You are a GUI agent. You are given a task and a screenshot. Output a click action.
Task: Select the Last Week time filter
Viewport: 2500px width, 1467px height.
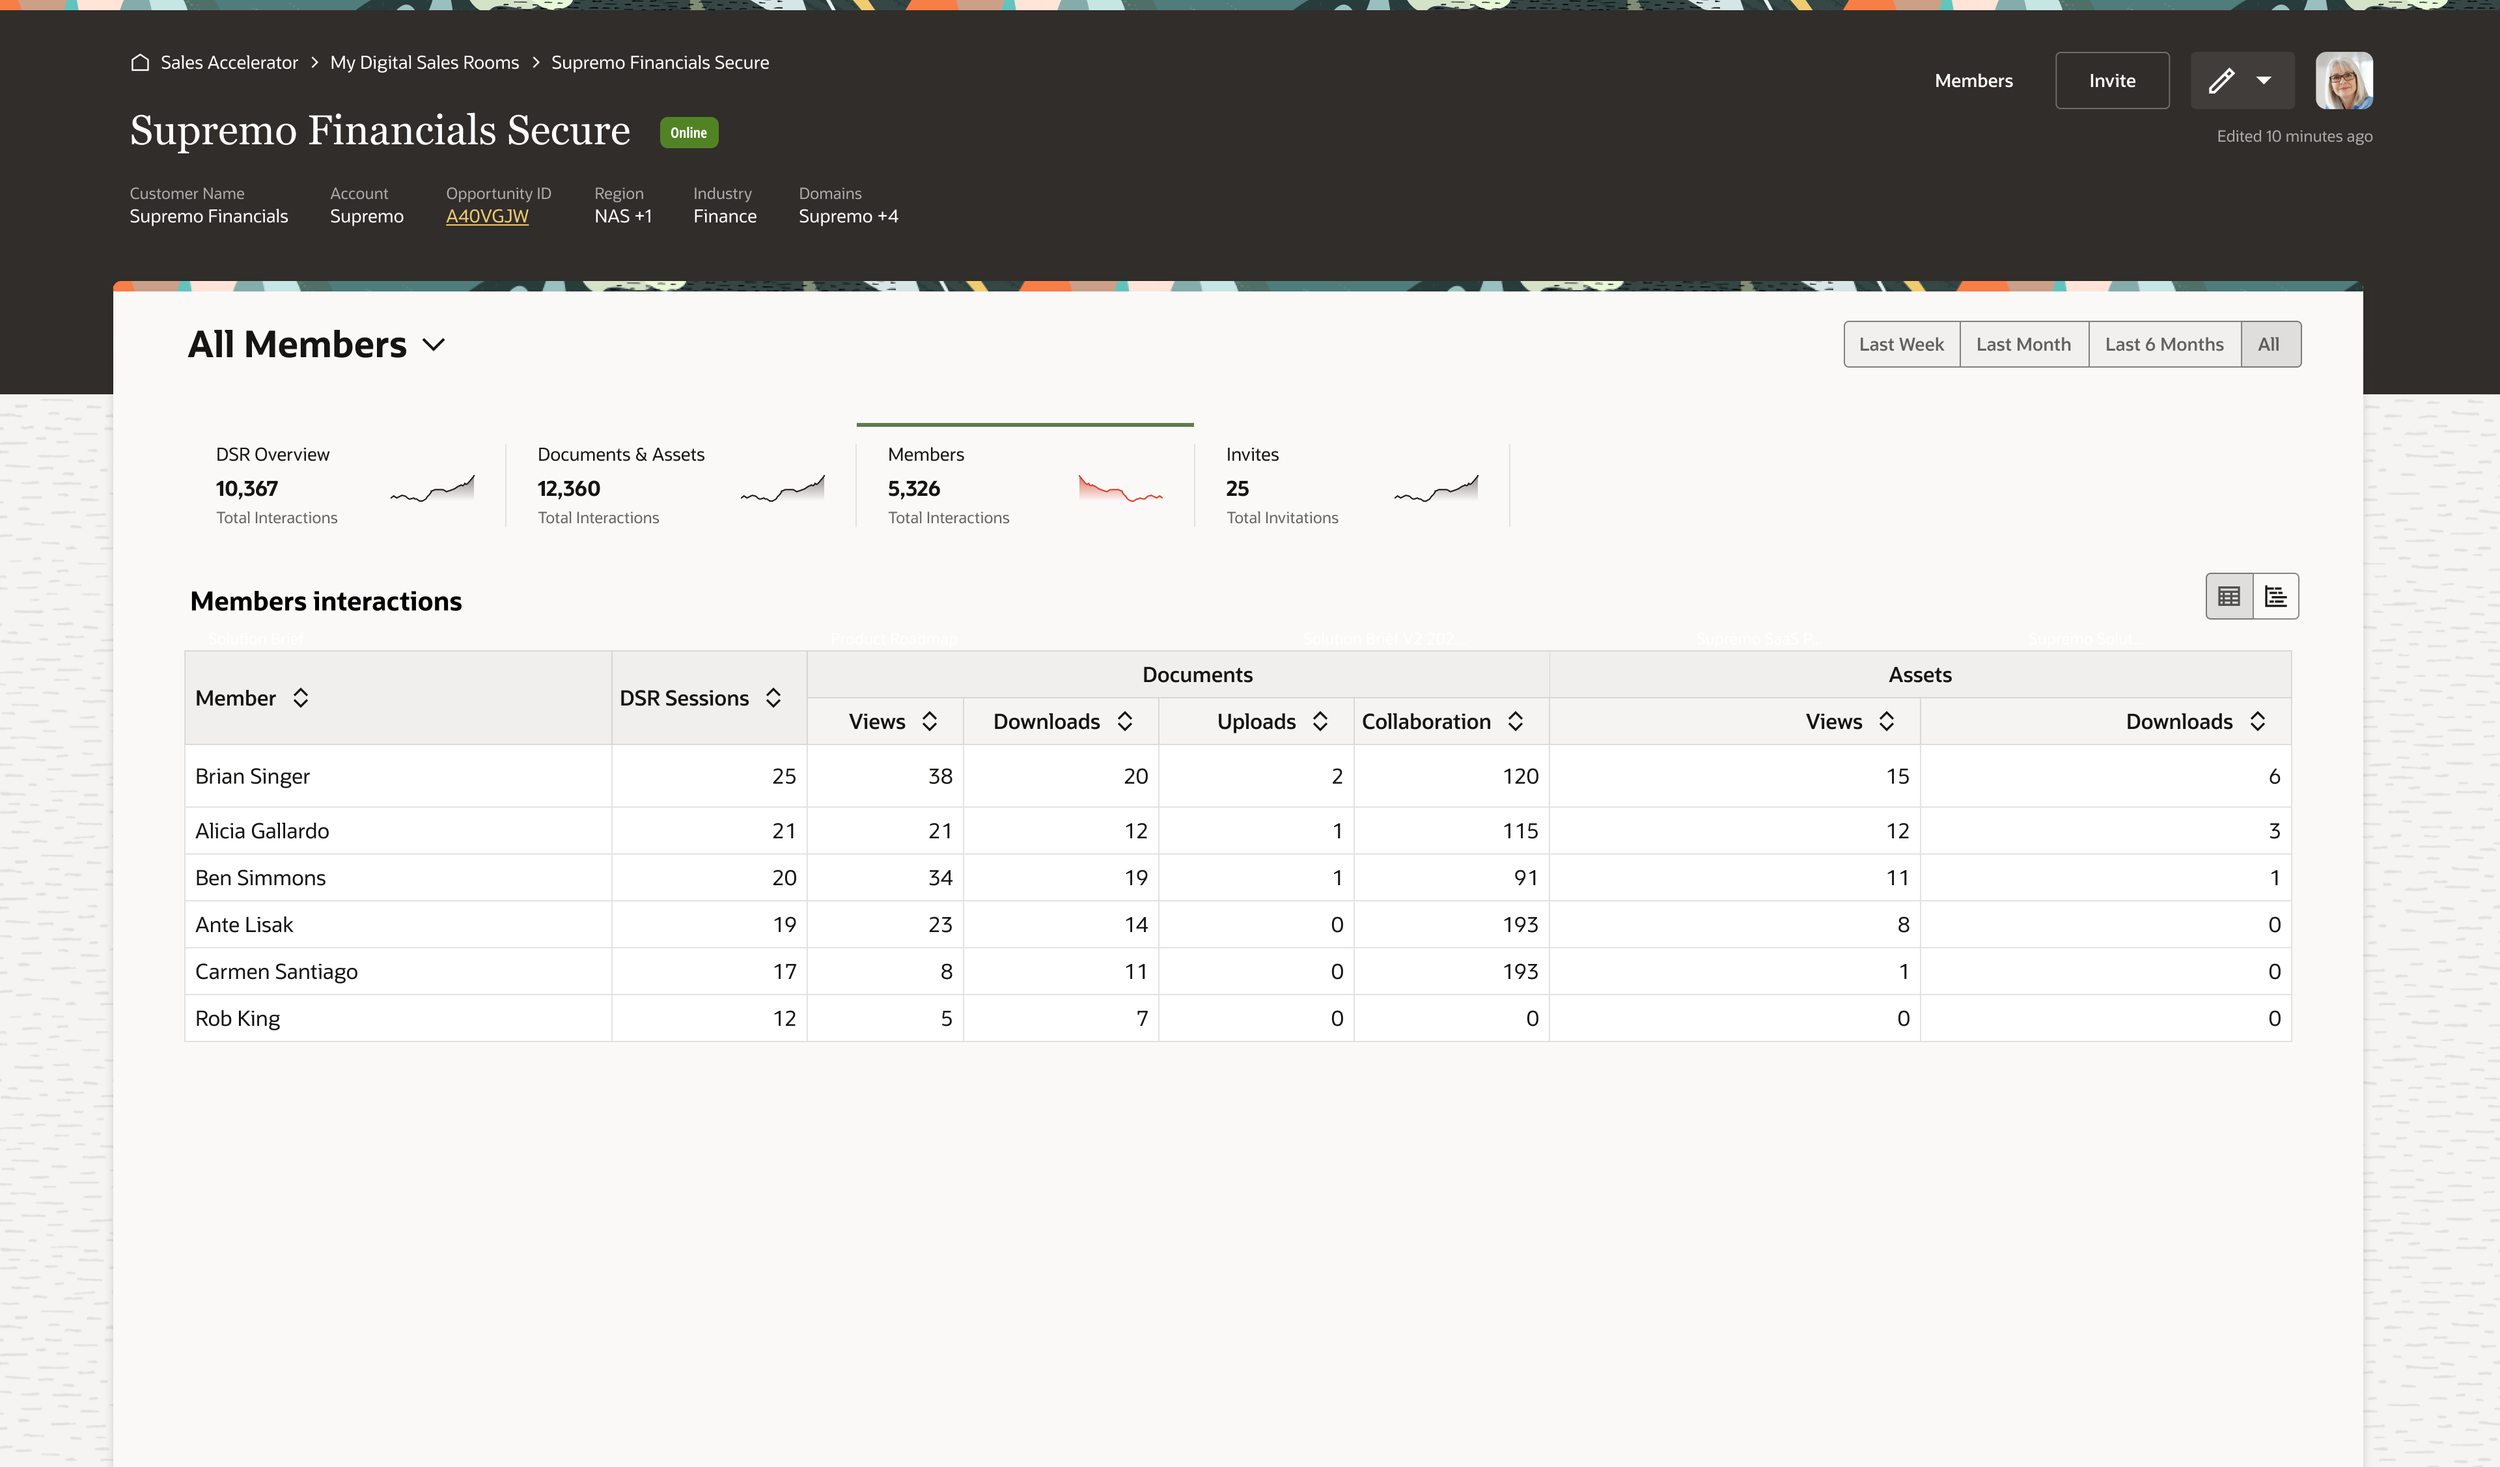1901,345
